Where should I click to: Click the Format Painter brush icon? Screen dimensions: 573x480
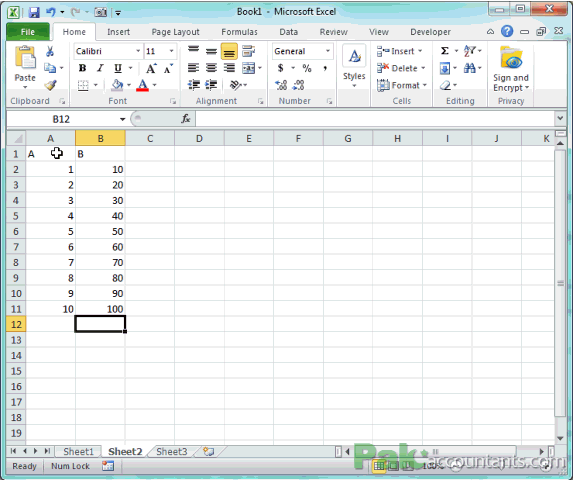(x=50, y=85)
